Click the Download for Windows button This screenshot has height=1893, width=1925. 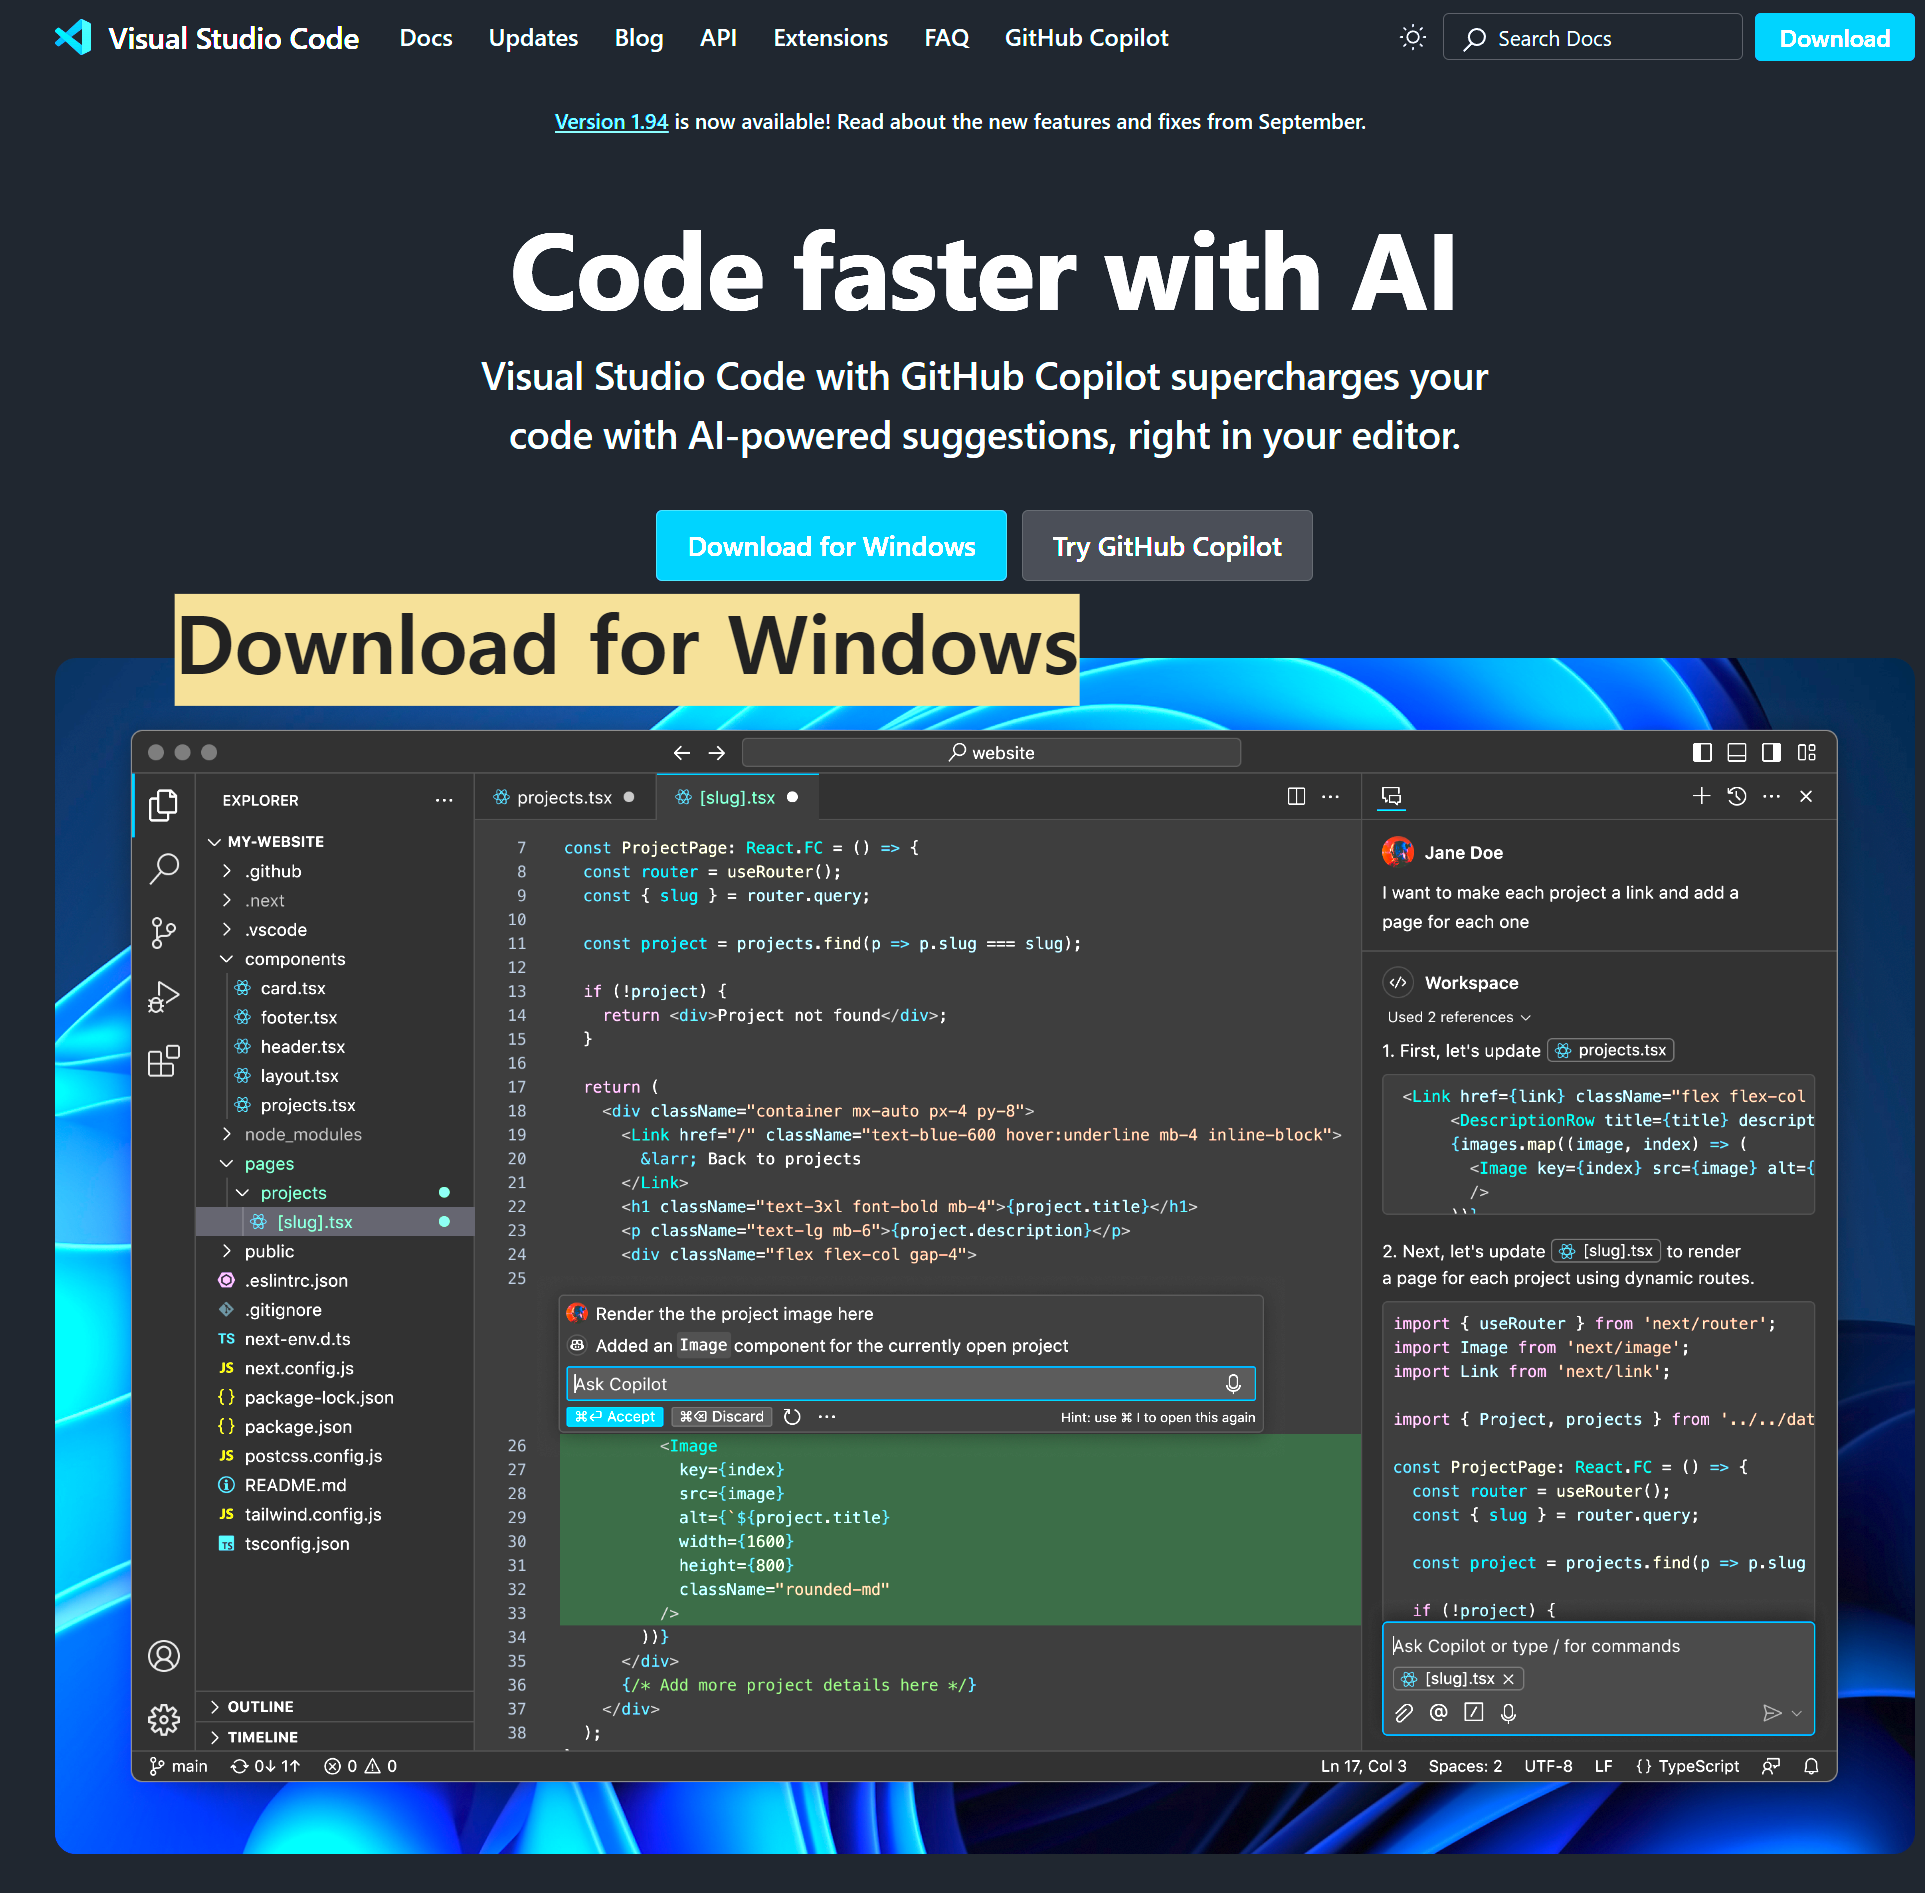point(831,546)
